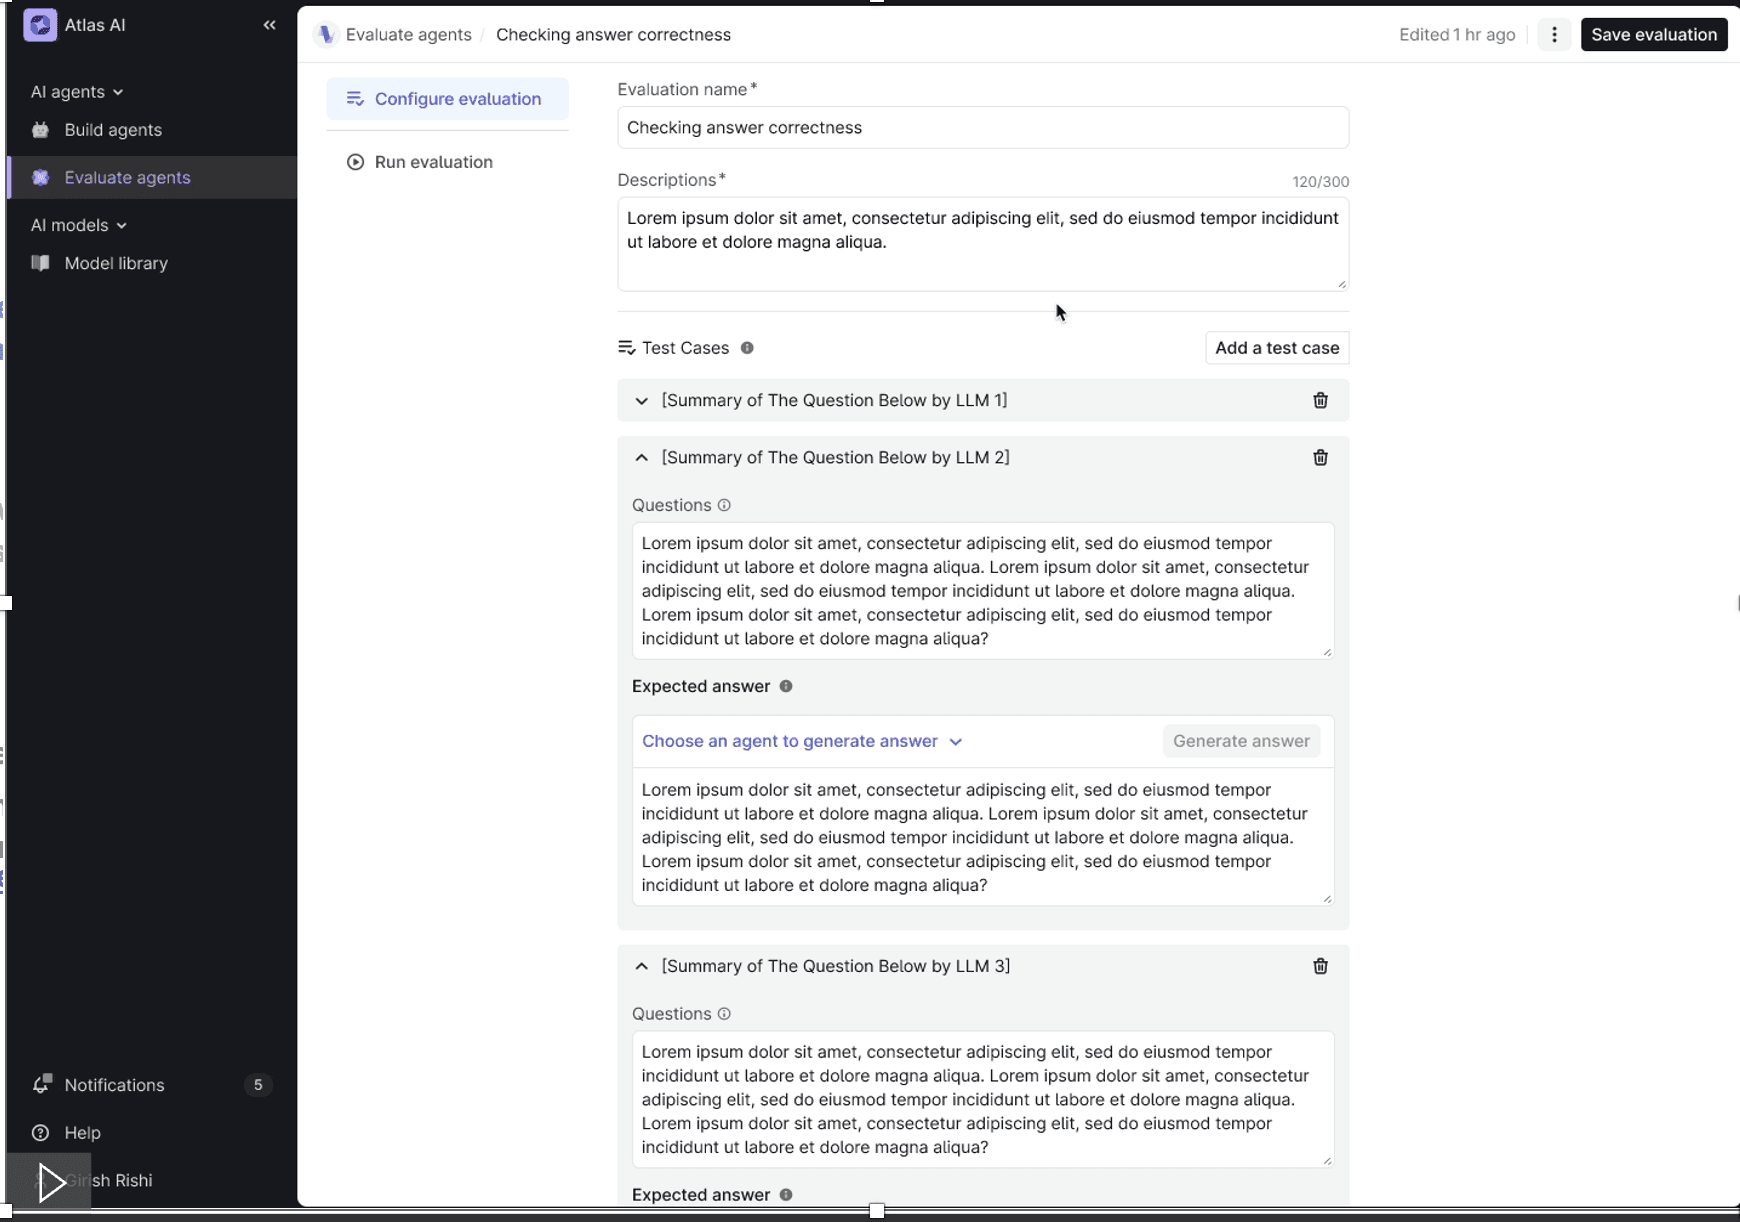Click the Save evaluation button
Viewport: 1740px width, 1222px height.
pyautogui.click(x=1654, y=34)
